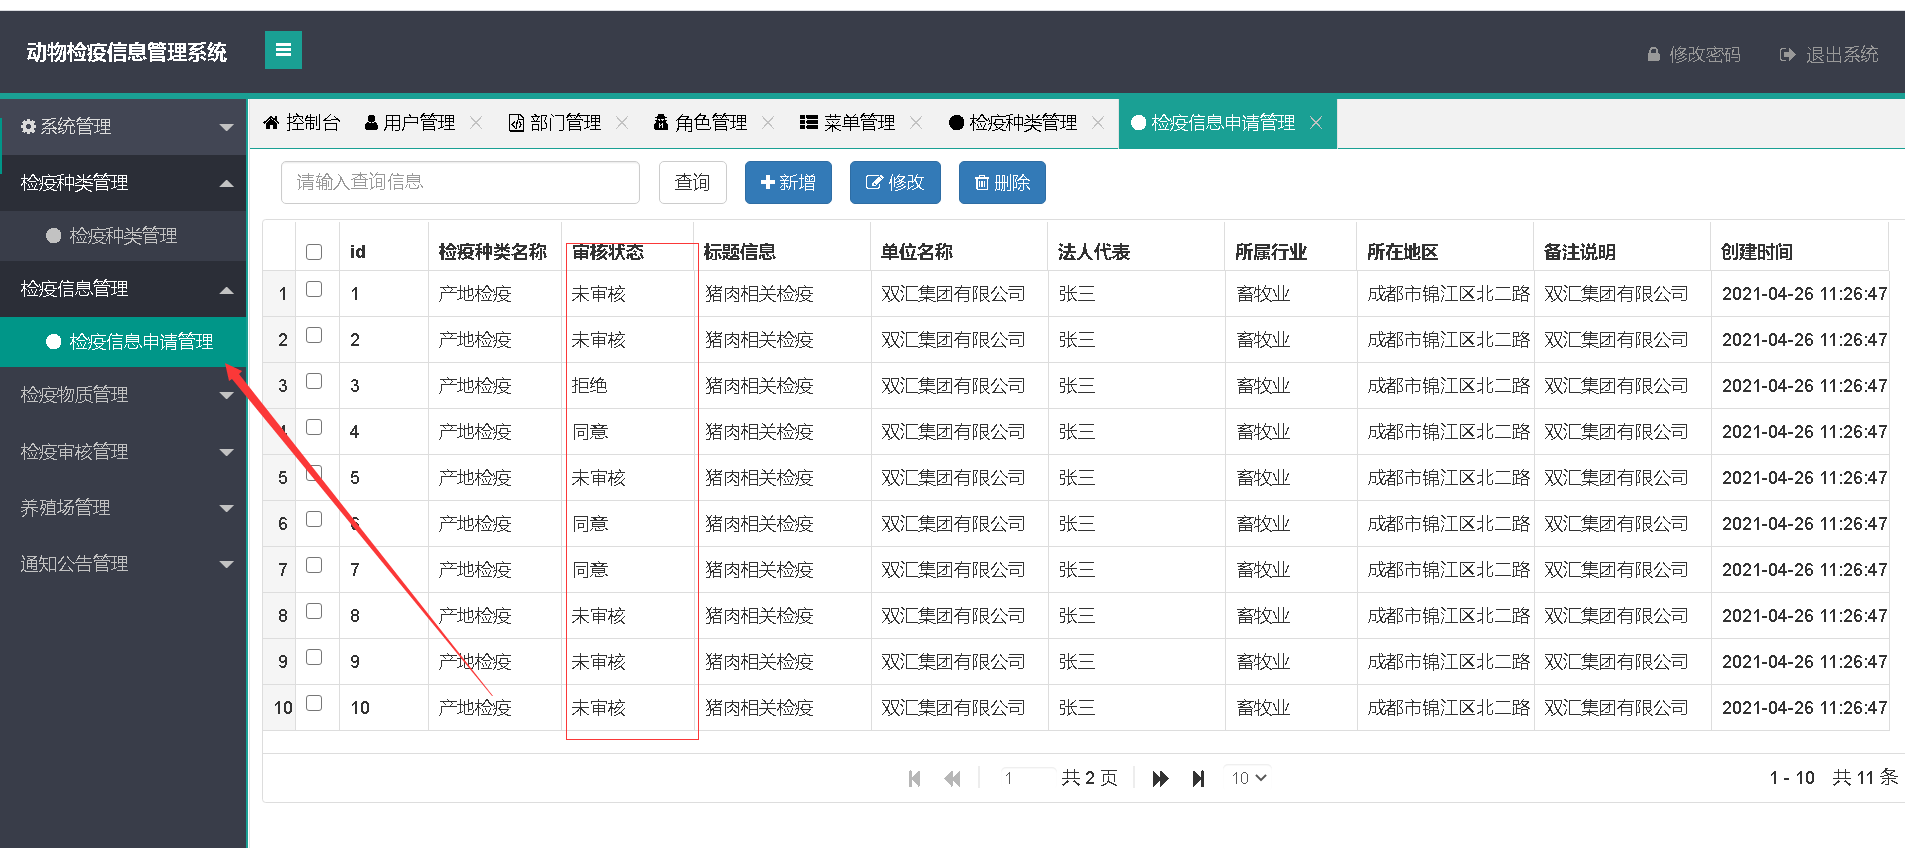Collapse the 检疫信息管理 sidebar section
1905x848 pixels.
pos(123,289)
